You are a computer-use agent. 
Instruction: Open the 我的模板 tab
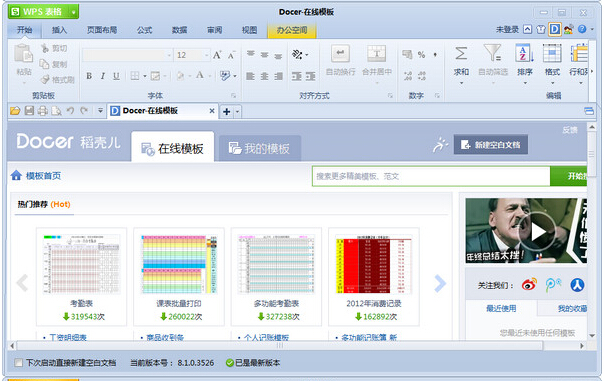point(260,148)
